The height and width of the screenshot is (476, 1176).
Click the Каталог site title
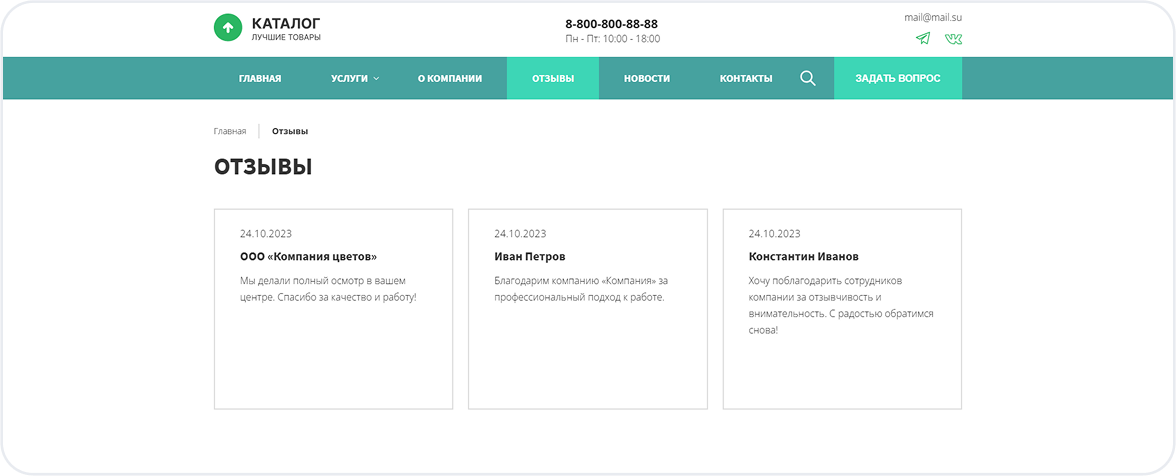tap(286, 23)
